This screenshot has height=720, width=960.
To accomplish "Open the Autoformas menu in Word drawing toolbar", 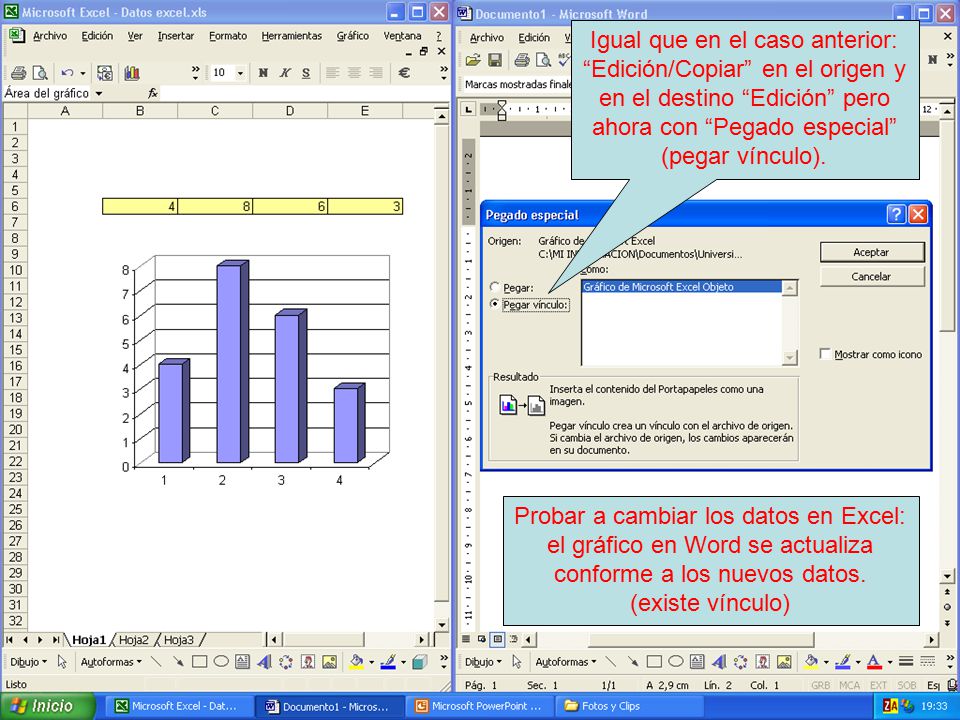I will [566, 662].
